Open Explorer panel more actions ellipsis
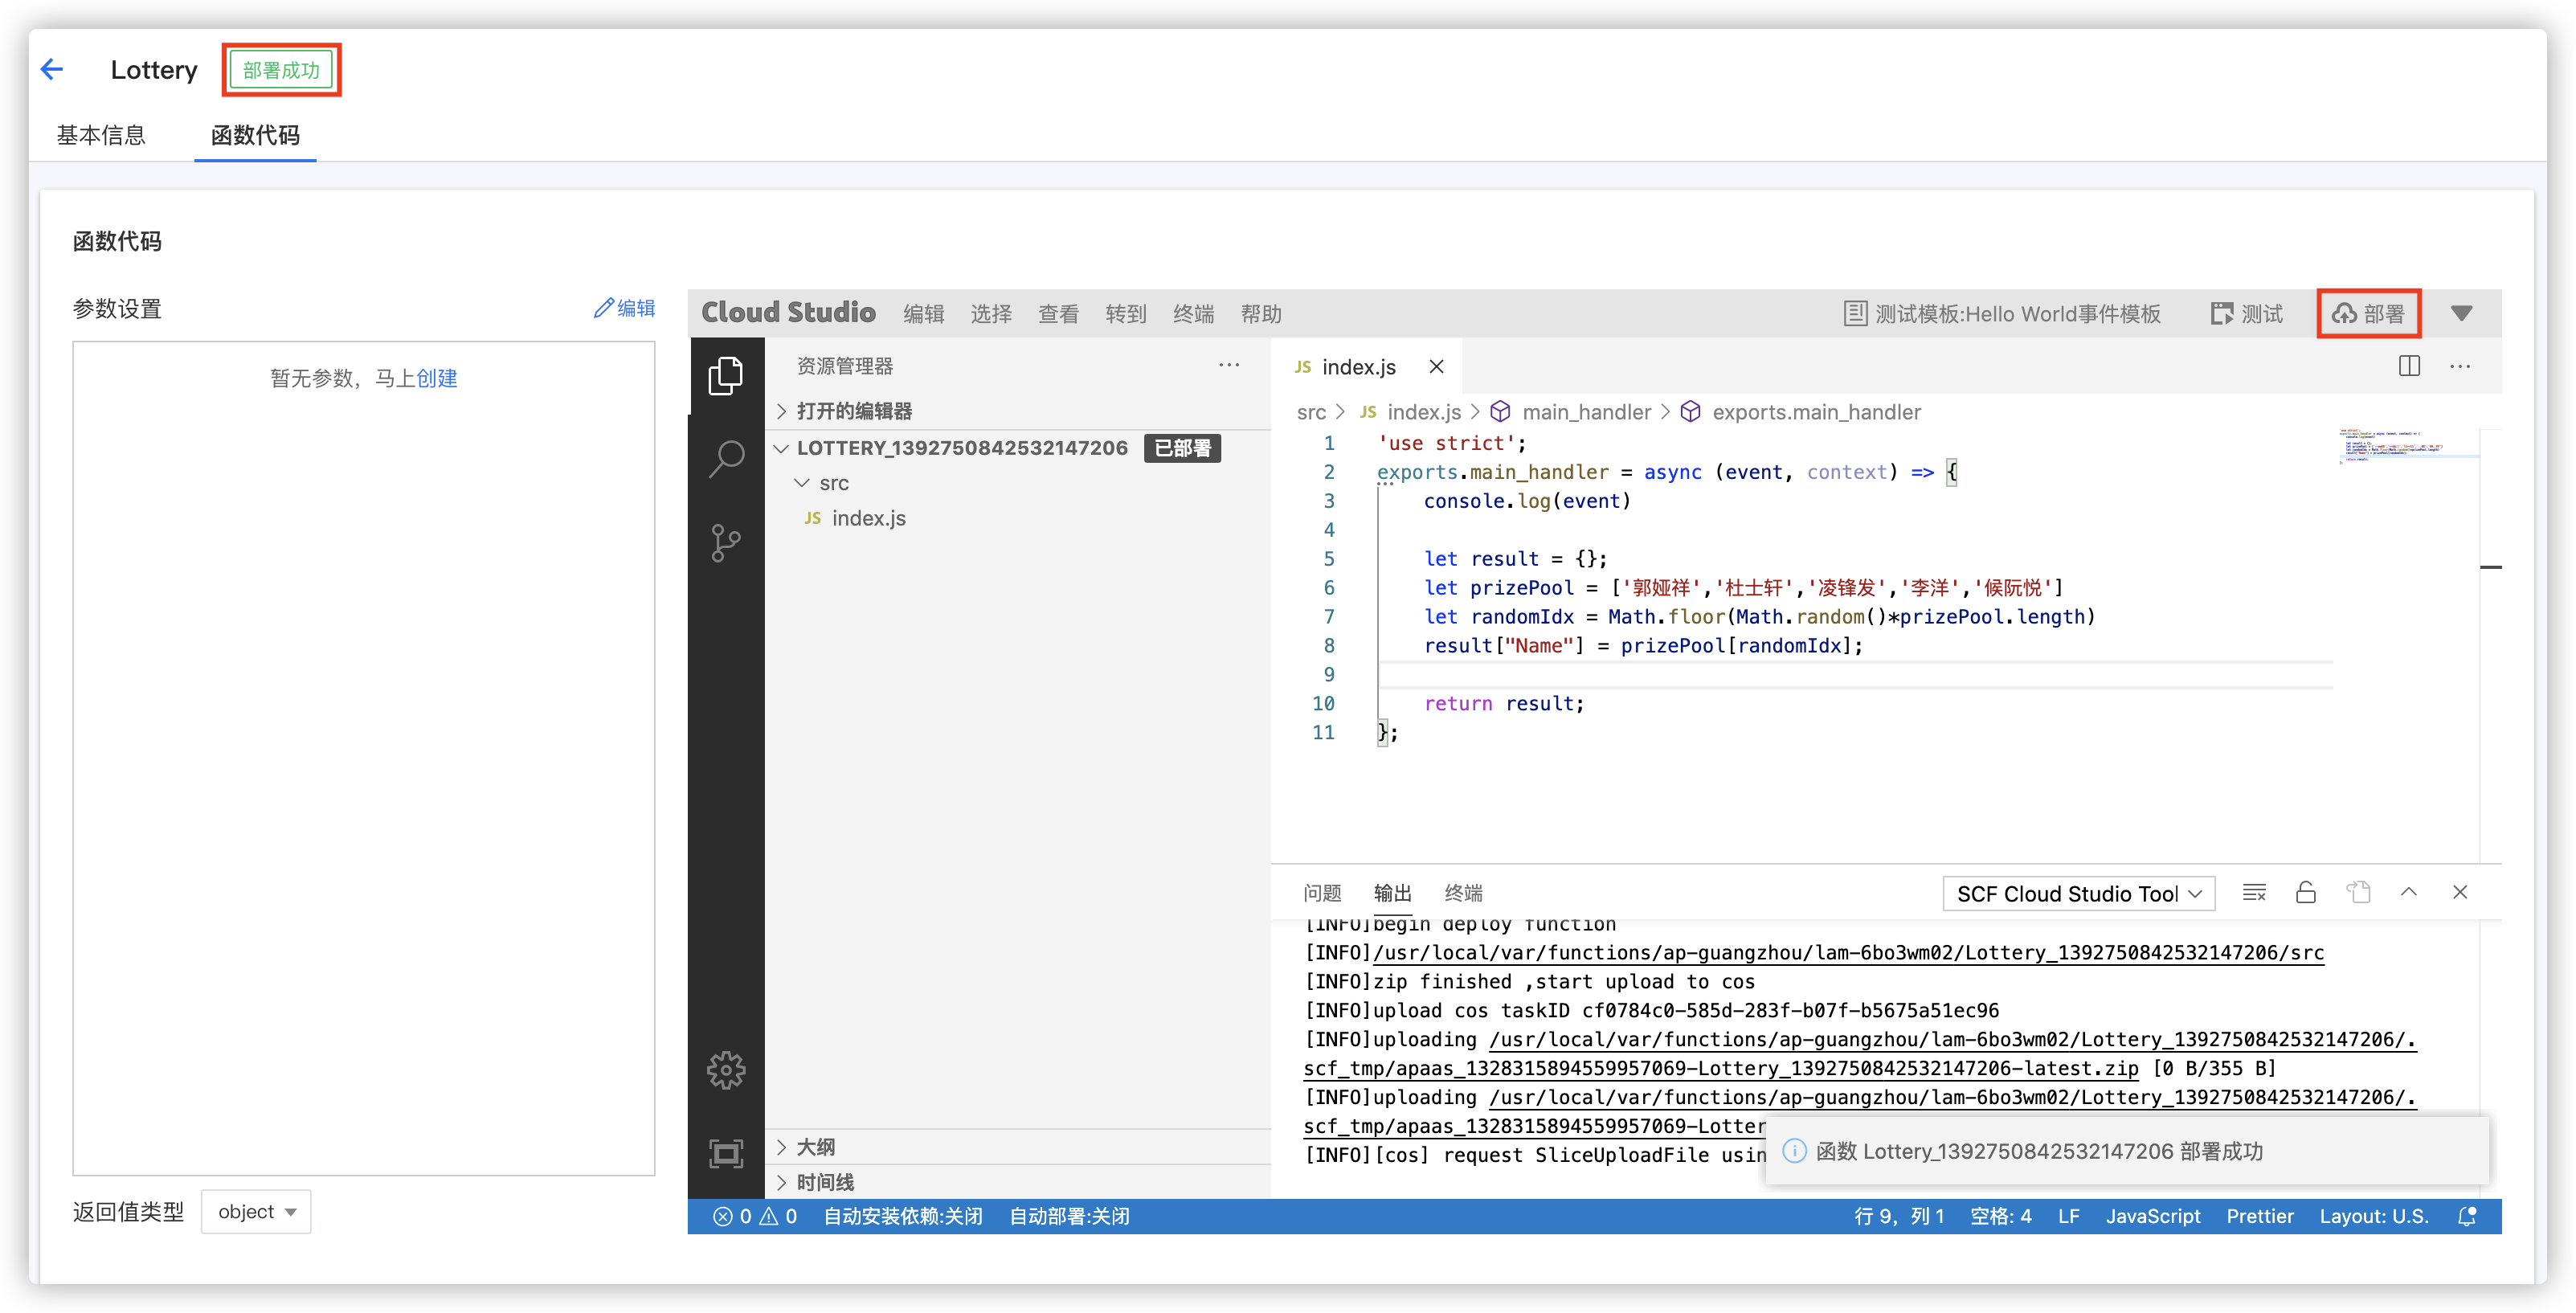The height and width of the screenshot is (1313, 2576). [1229, 366]
